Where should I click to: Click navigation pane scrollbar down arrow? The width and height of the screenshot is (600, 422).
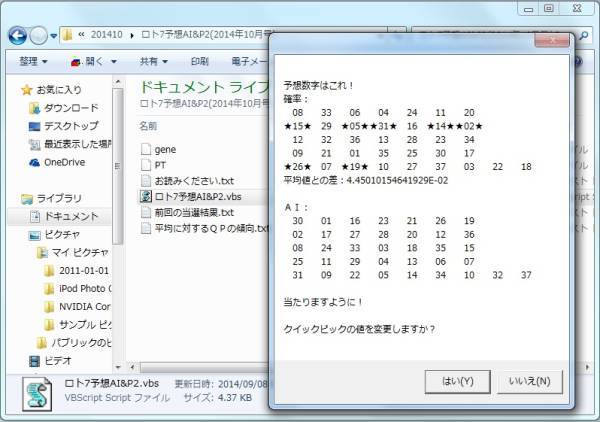118,367
